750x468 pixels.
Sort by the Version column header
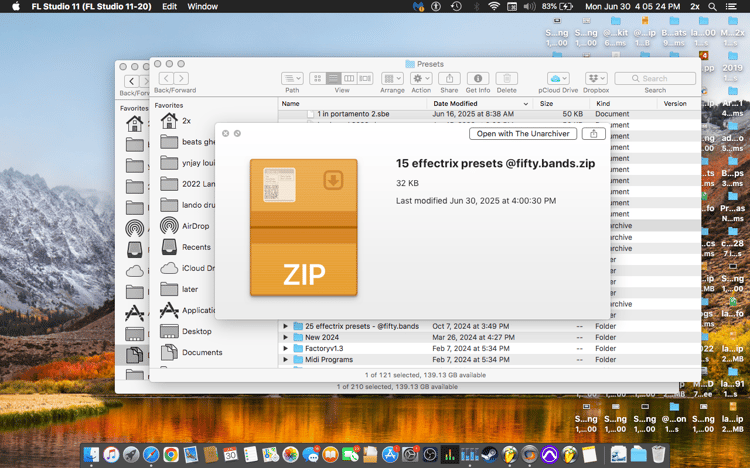679,103
